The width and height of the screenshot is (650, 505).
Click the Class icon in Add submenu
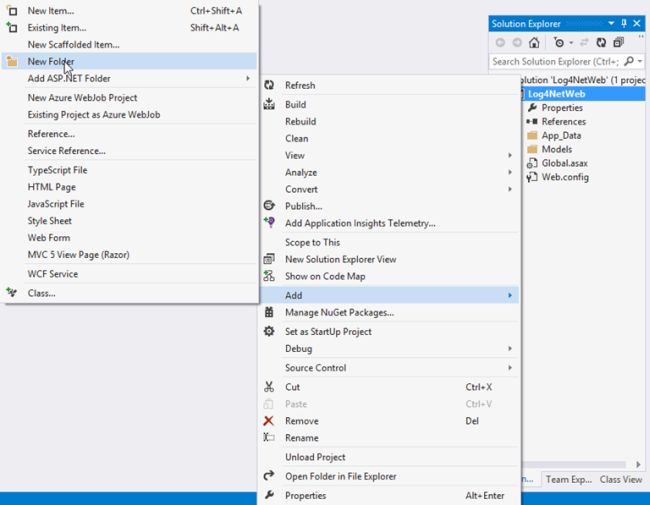coord(12,293)
